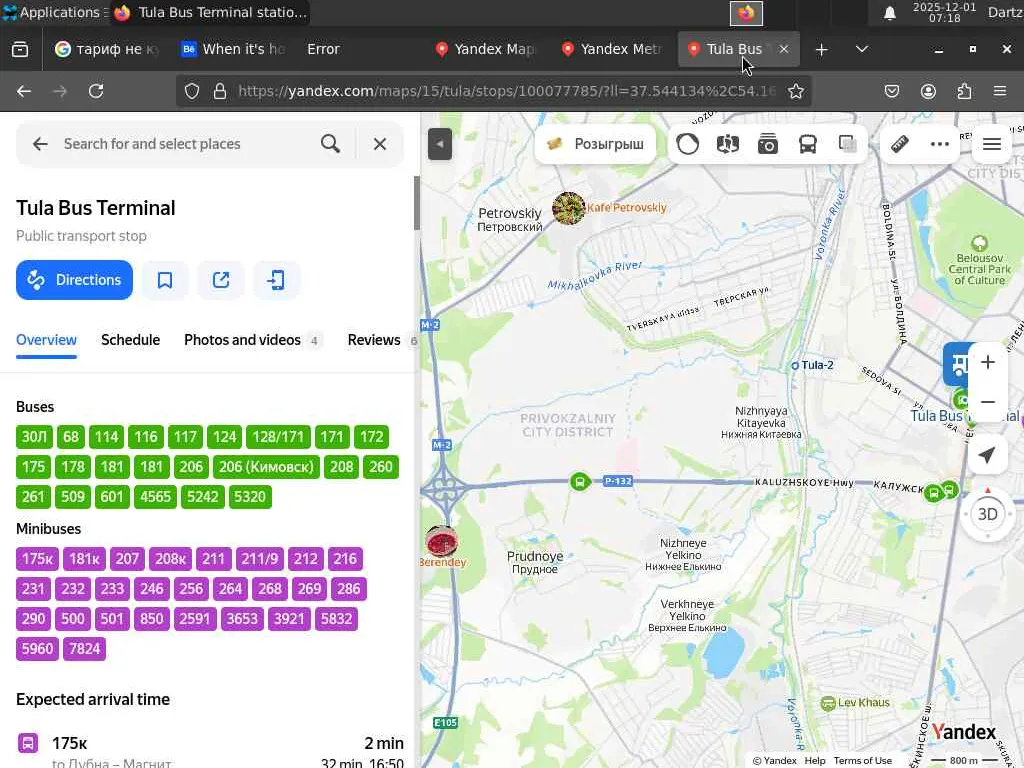
Task: Open the extensions puzzle icon
Action: pos(964,91)
